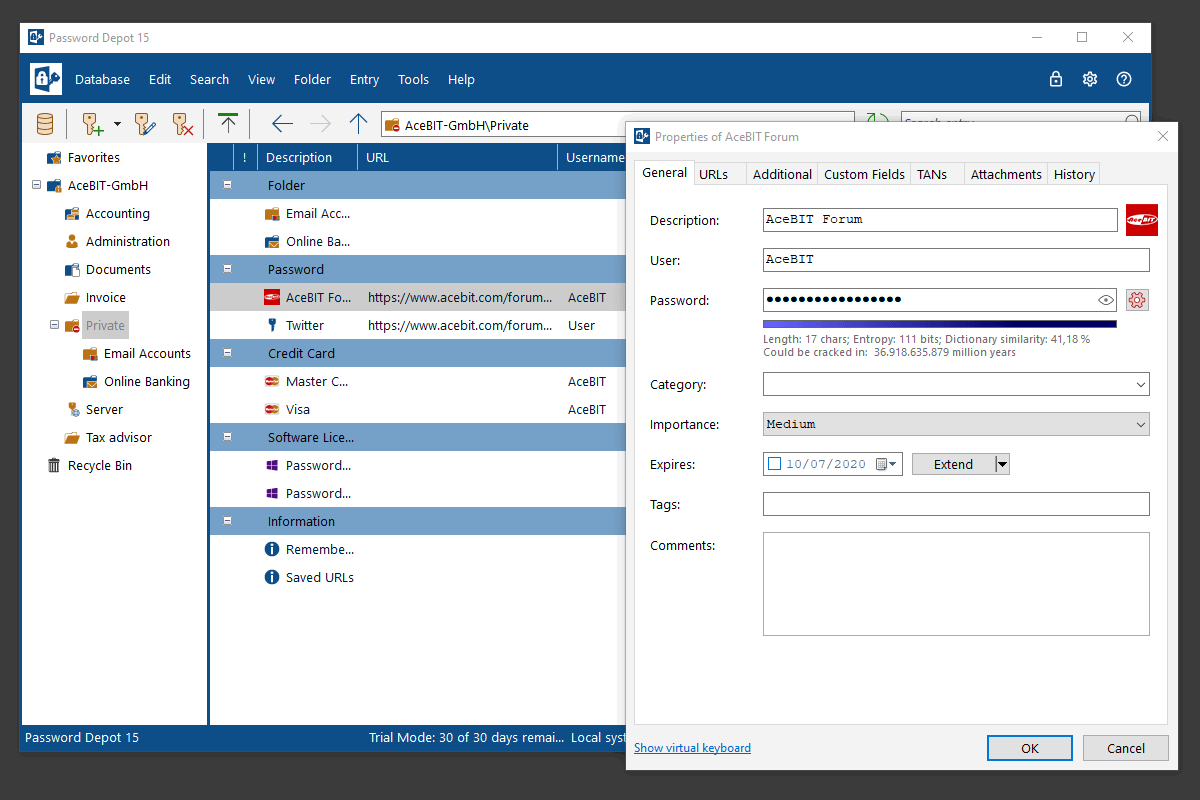Screen dimensions: 1200x800
Task: Open the Database menu
Action: pos(102,79)
